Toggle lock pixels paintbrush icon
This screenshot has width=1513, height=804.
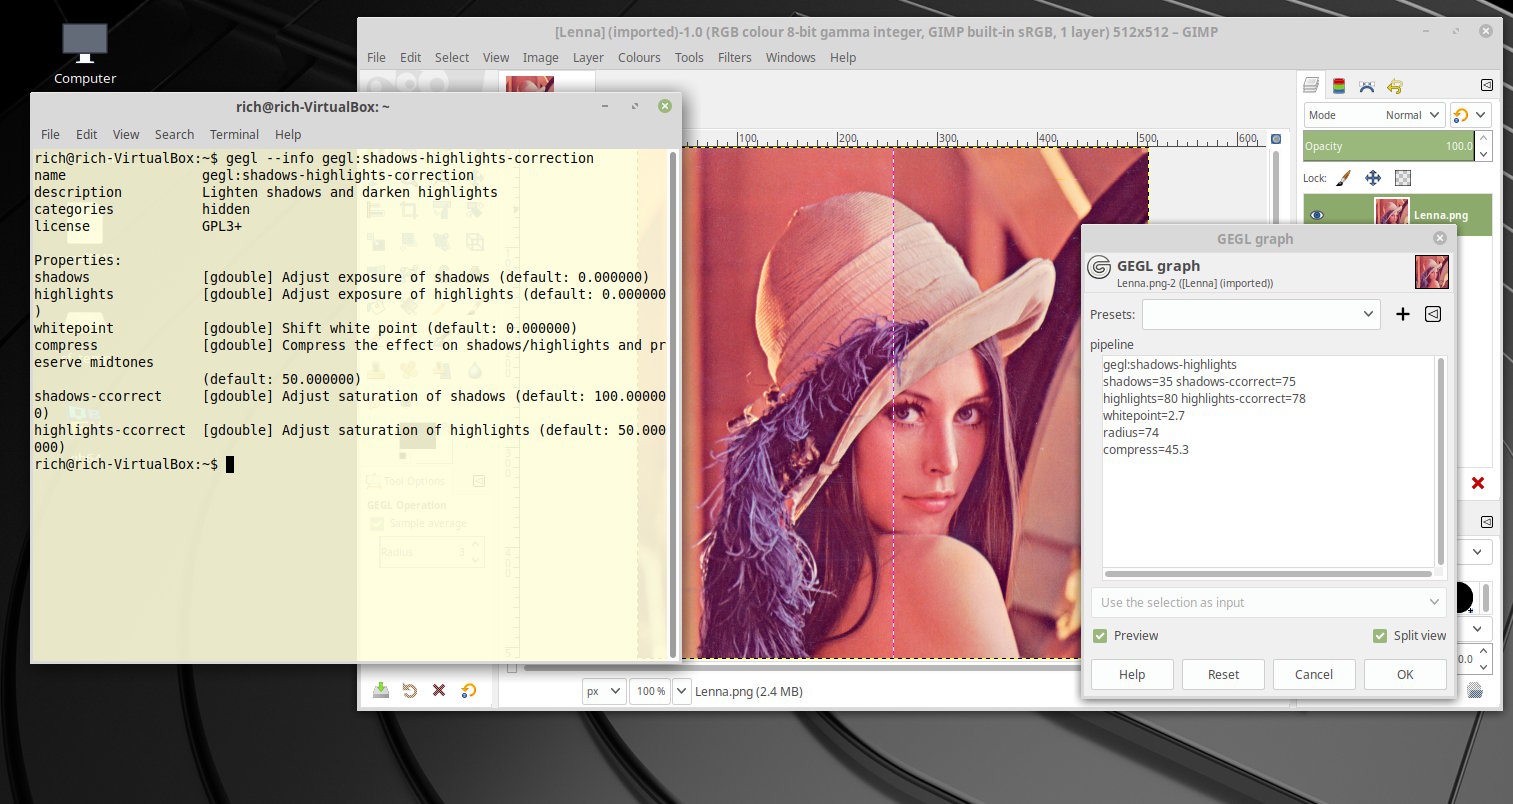[x=1344, y=178]
